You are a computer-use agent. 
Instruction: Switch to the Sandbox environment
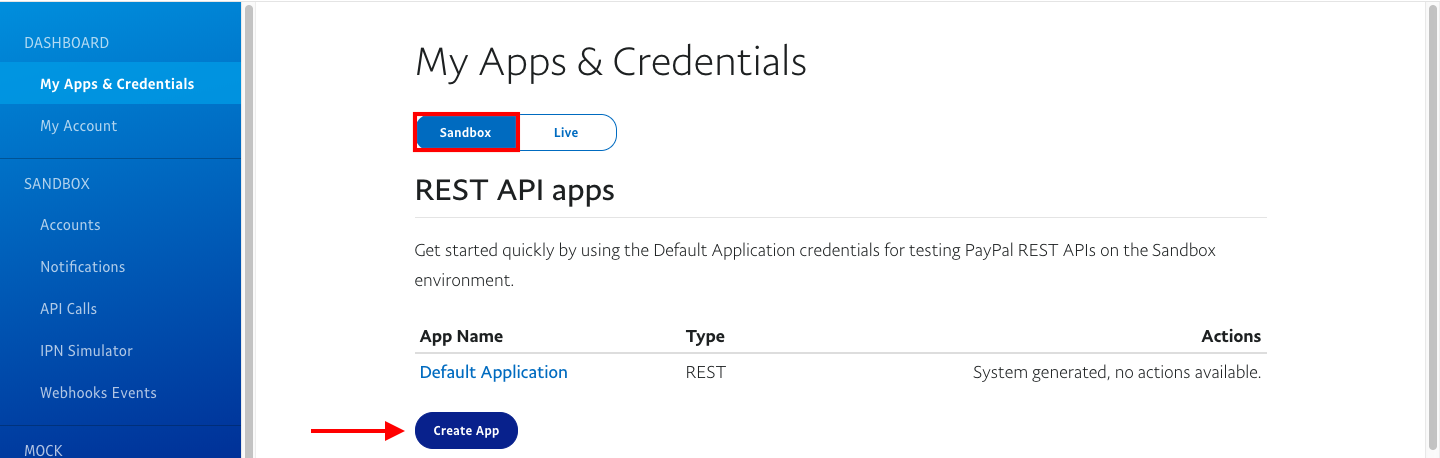[x=466, y=132]
